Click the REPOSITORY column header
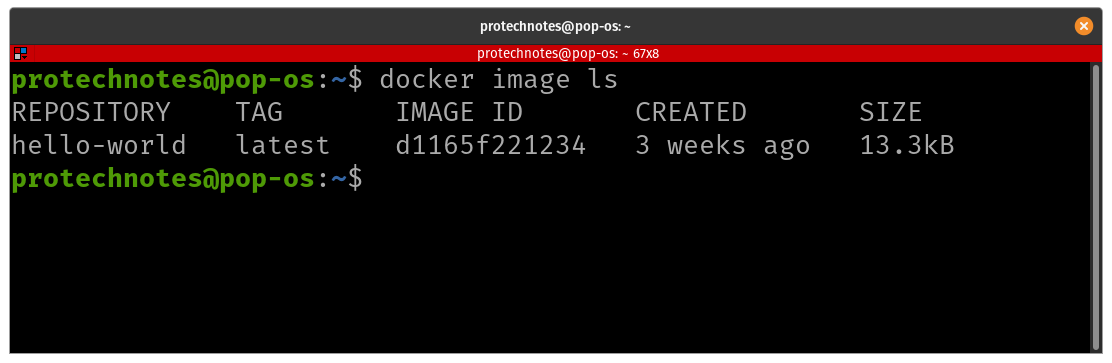 pos(91,112)
